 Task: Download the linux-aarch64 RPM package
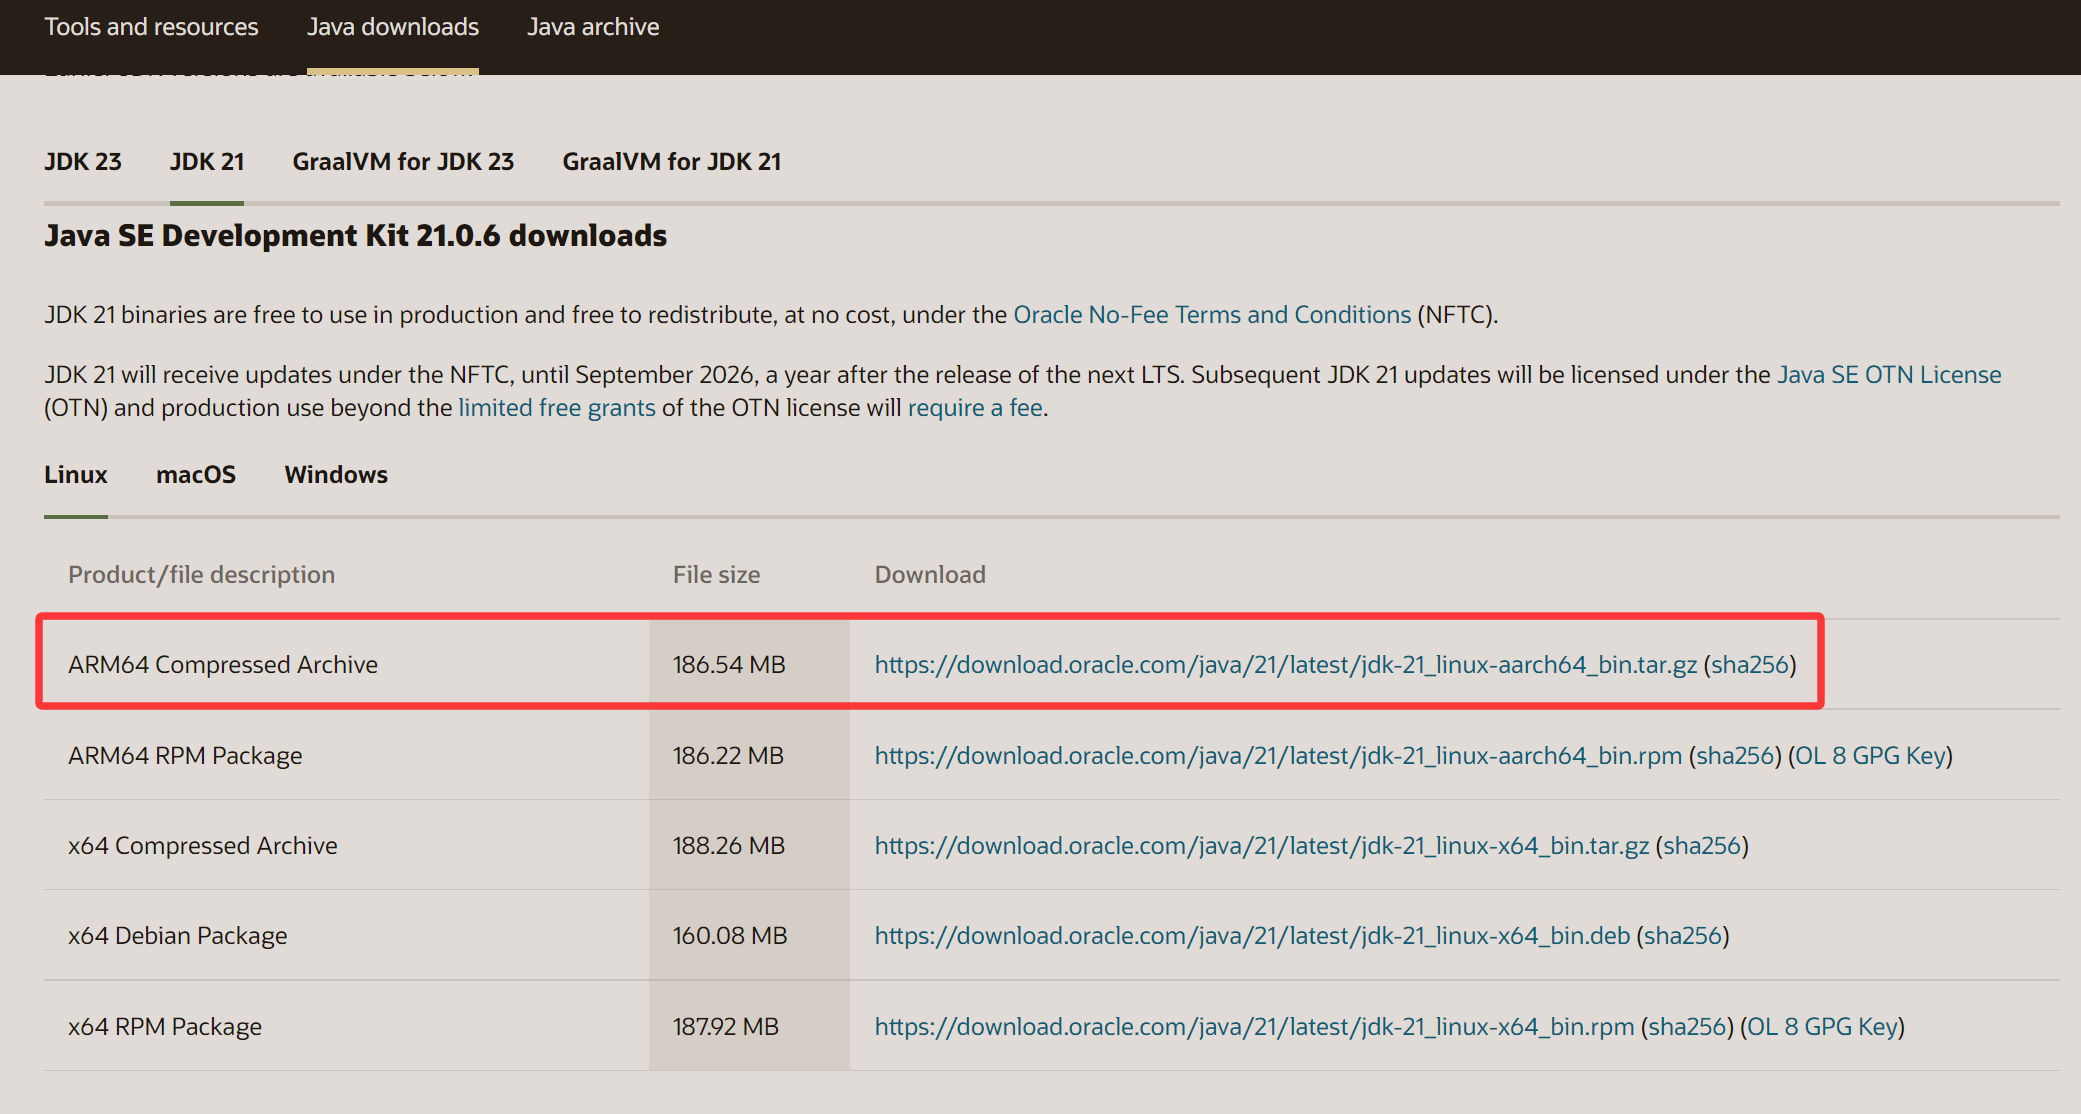tap(1278, 756)
